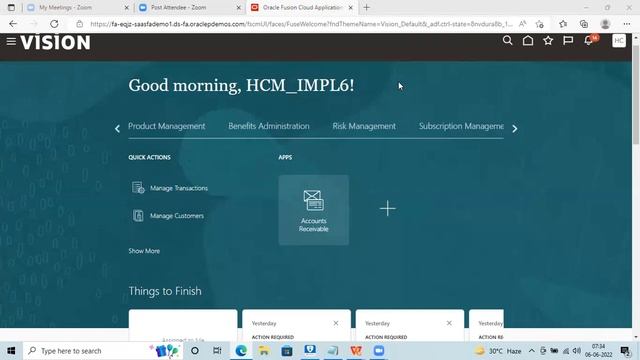Dismiss the second Yesterday notification card

tap(449, 323)
